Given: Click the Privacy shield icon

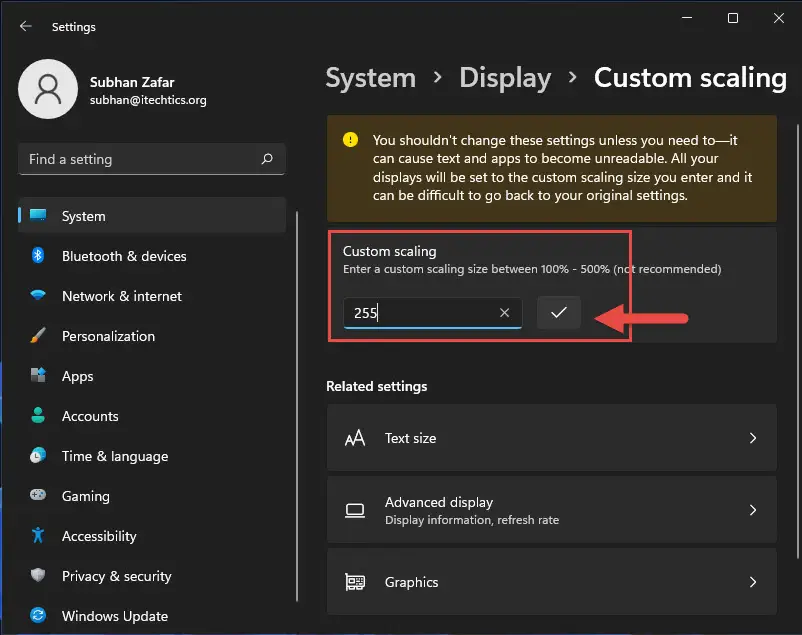Looking at the screenshot, I should click(x=38, y=575).
